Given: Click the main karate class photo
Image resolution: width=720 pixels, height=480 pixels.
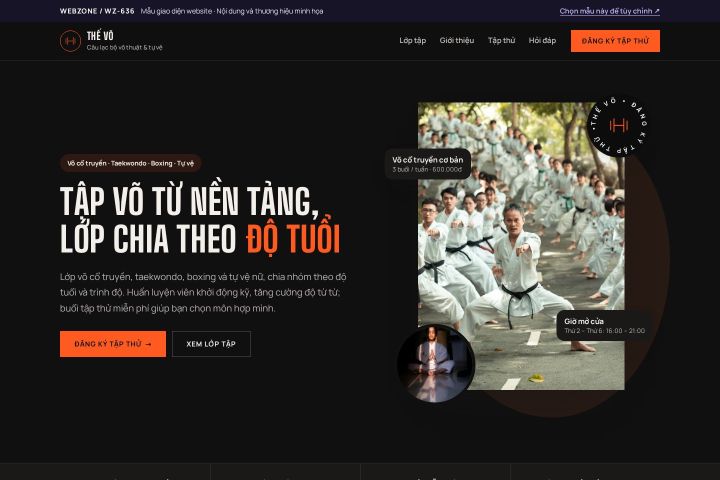Looking at the screenshot, I should tap(521, 246).
